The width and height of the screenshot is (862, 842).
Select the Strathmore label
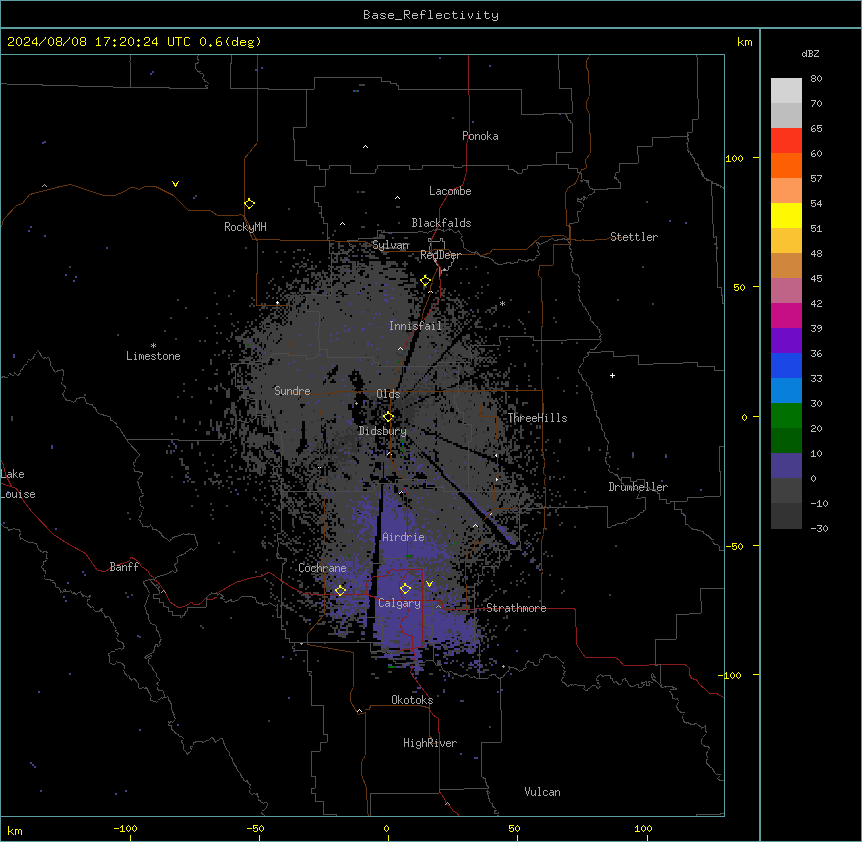click(x=516, y=608)
